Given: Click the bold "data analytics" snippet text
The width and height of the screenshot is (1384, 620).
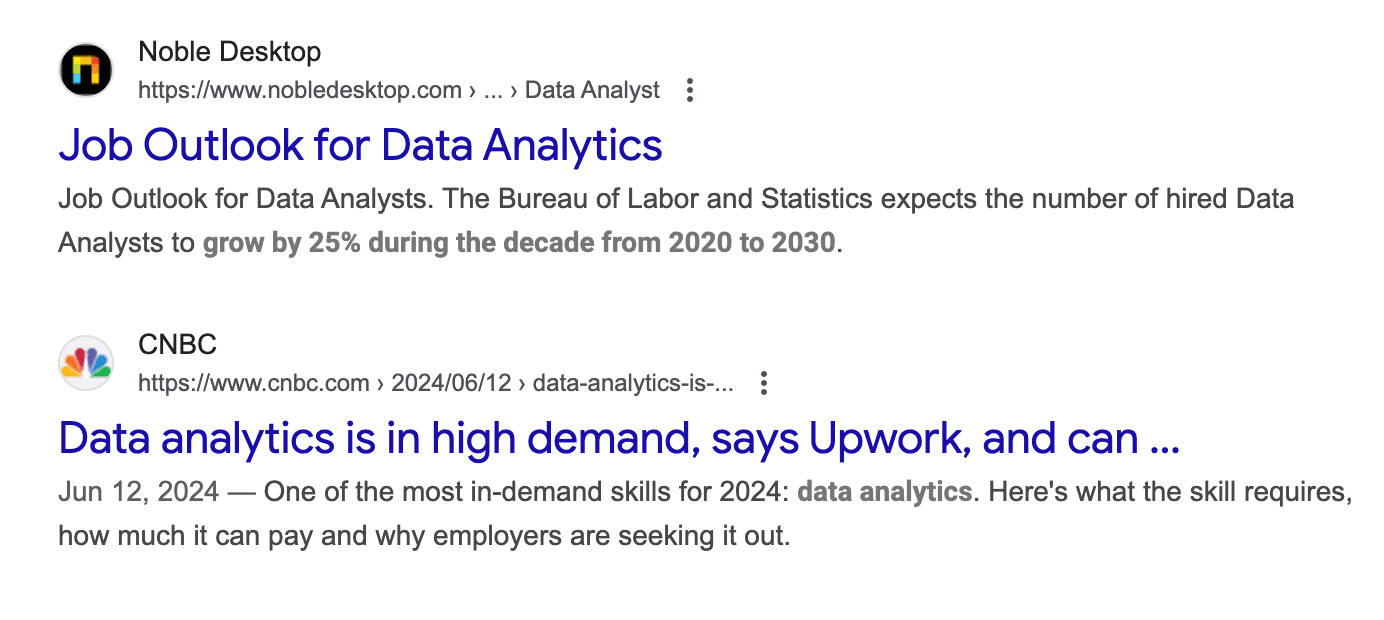Looking at the screenshot, I should click(884, 492).
